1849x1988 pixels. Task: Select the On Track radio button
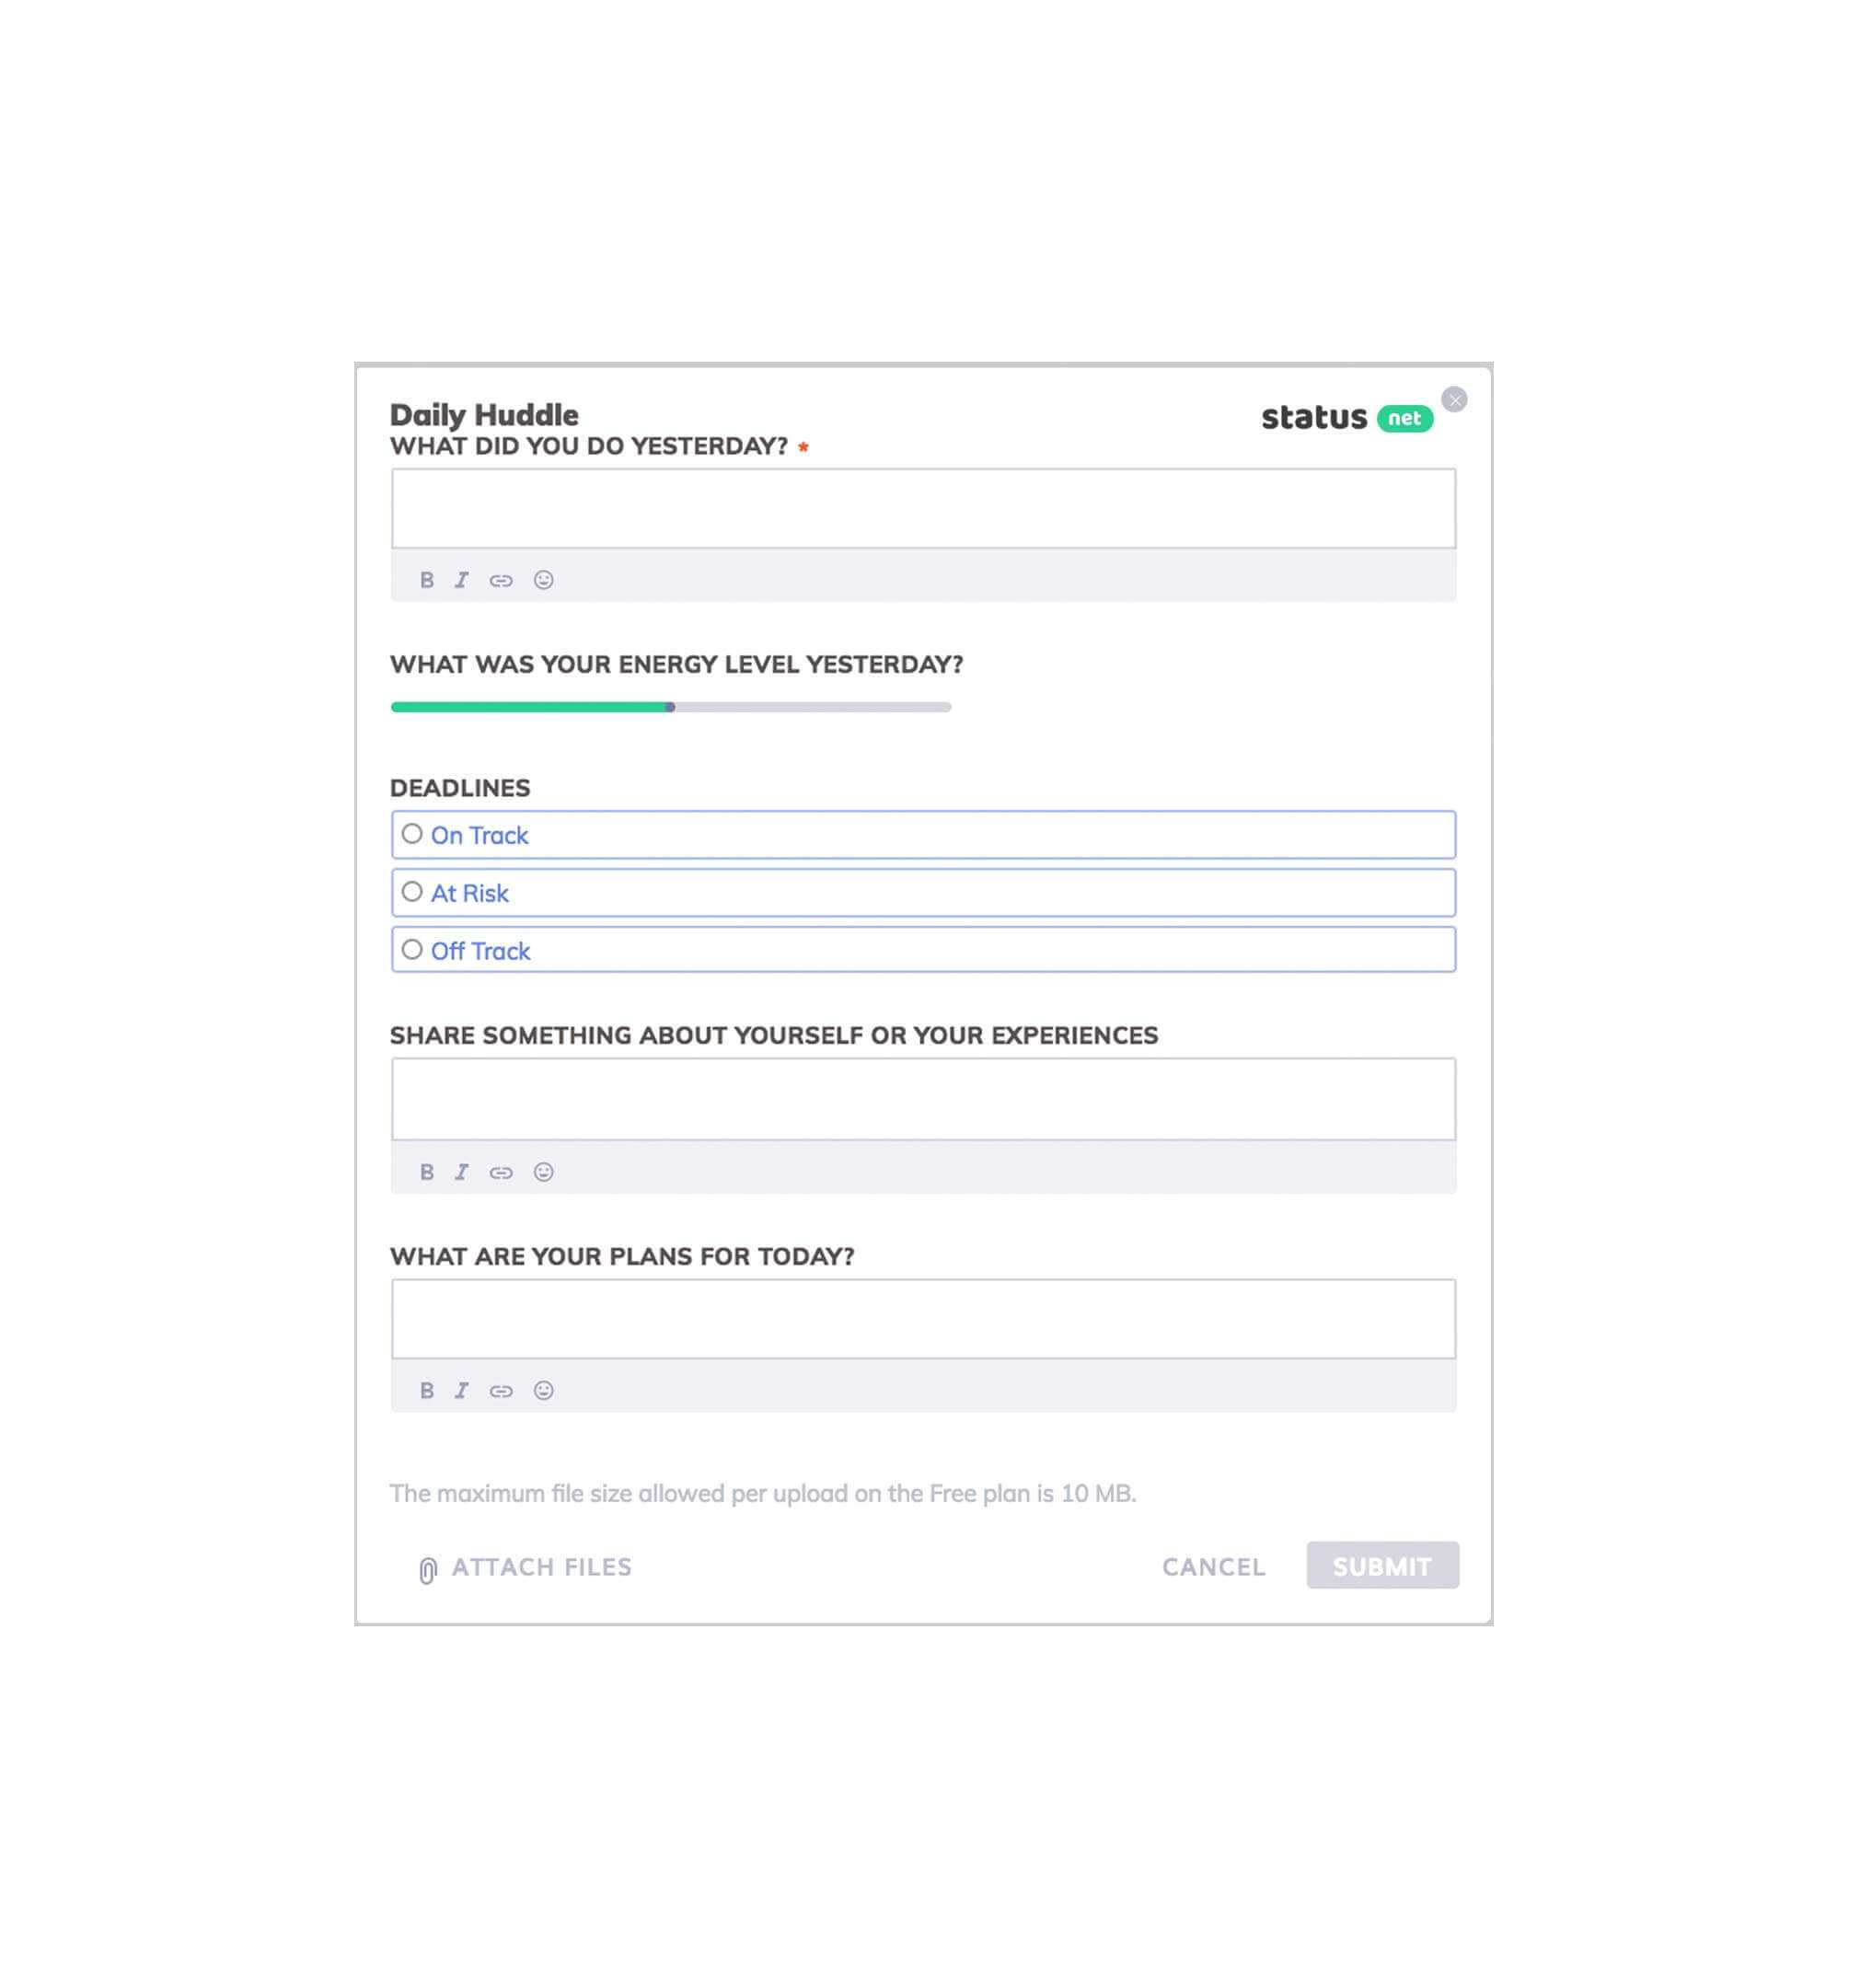tap(413, 834)
